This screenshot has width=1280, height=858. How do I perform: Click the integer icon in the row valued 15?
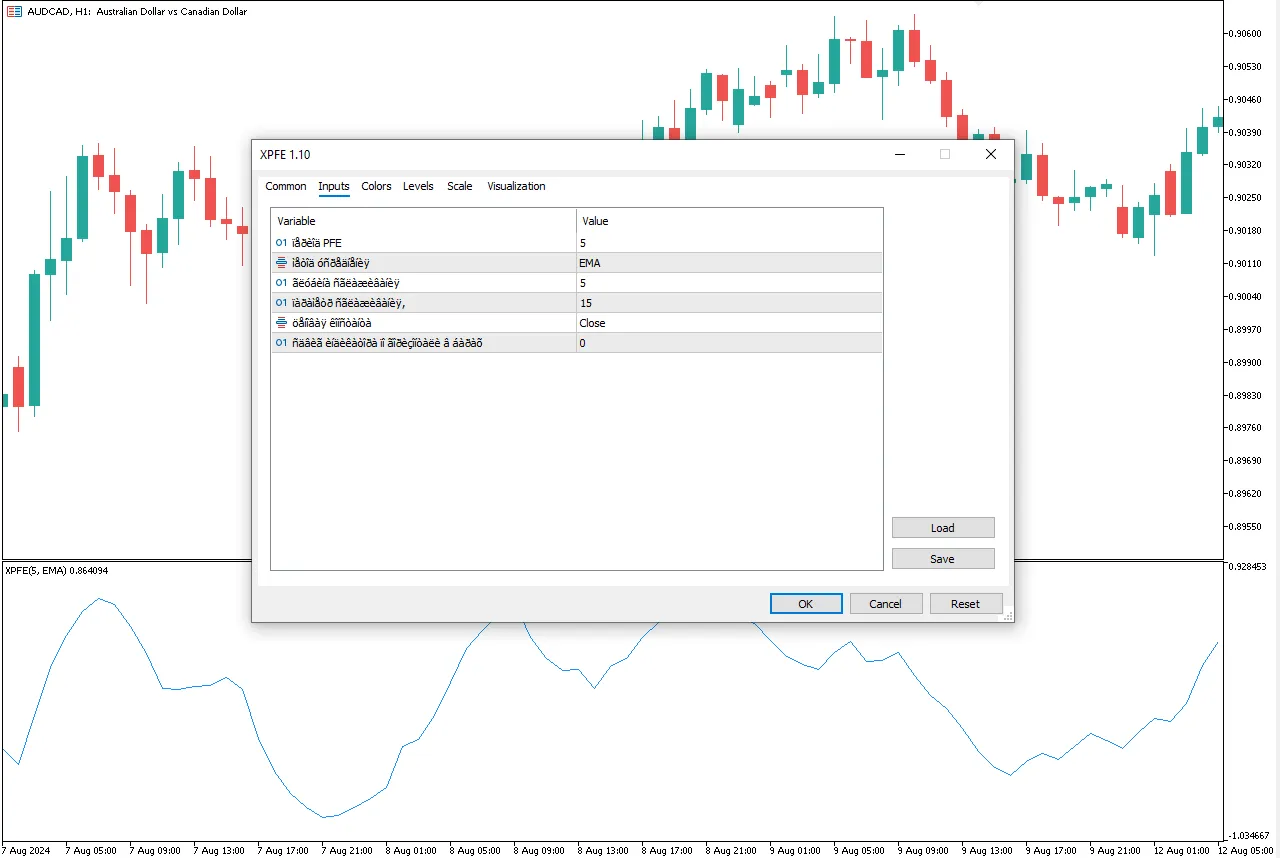pos(281,303)
